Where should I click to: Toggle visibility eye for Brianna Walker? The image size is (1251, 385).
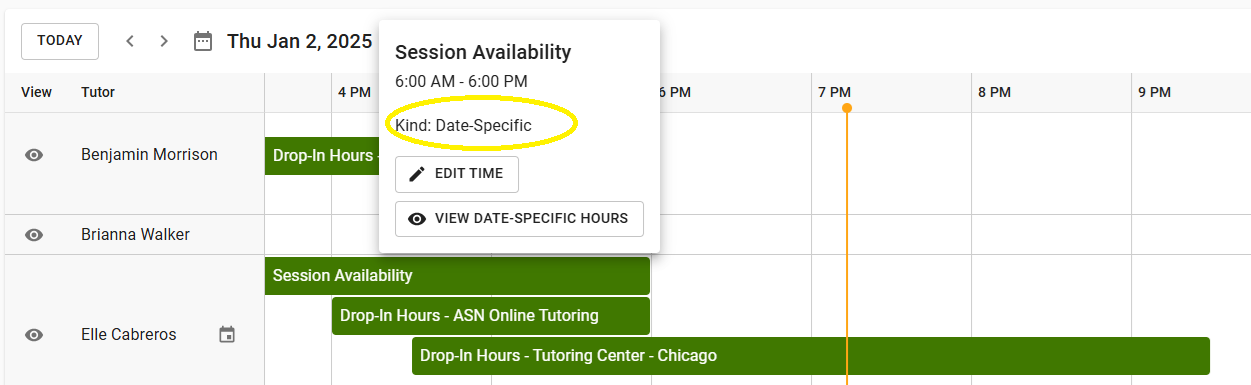(x=34, y=235)
